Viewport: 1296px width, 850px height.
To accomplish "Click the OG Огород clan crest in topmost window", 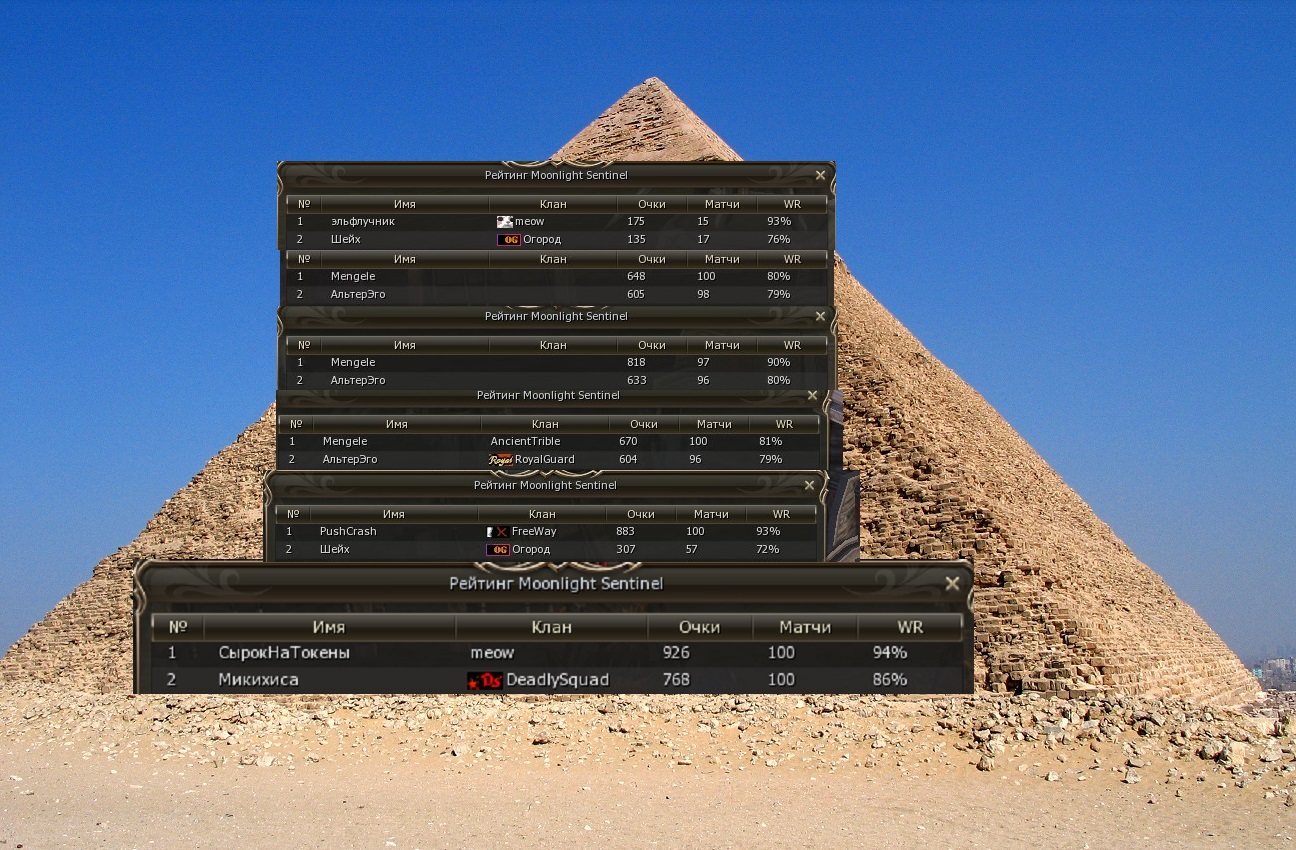I will coord(508,239).
